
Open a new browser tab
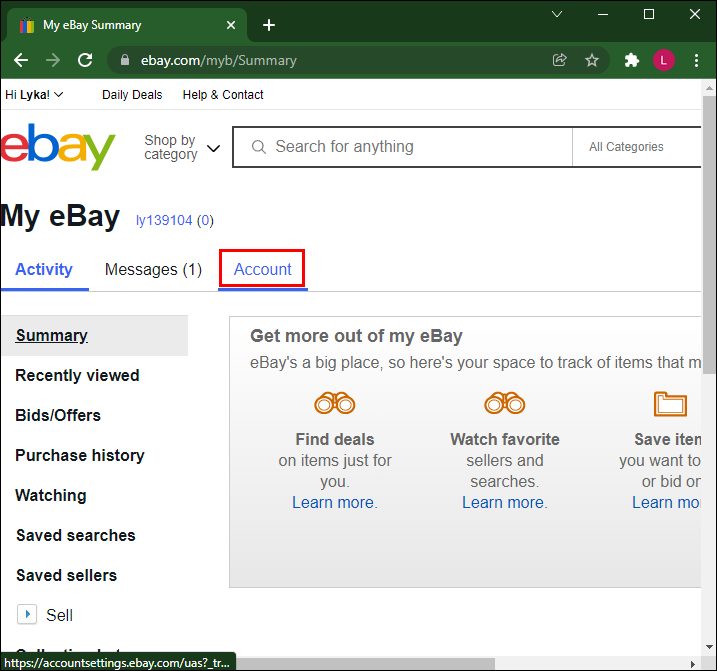coord(269,25)
